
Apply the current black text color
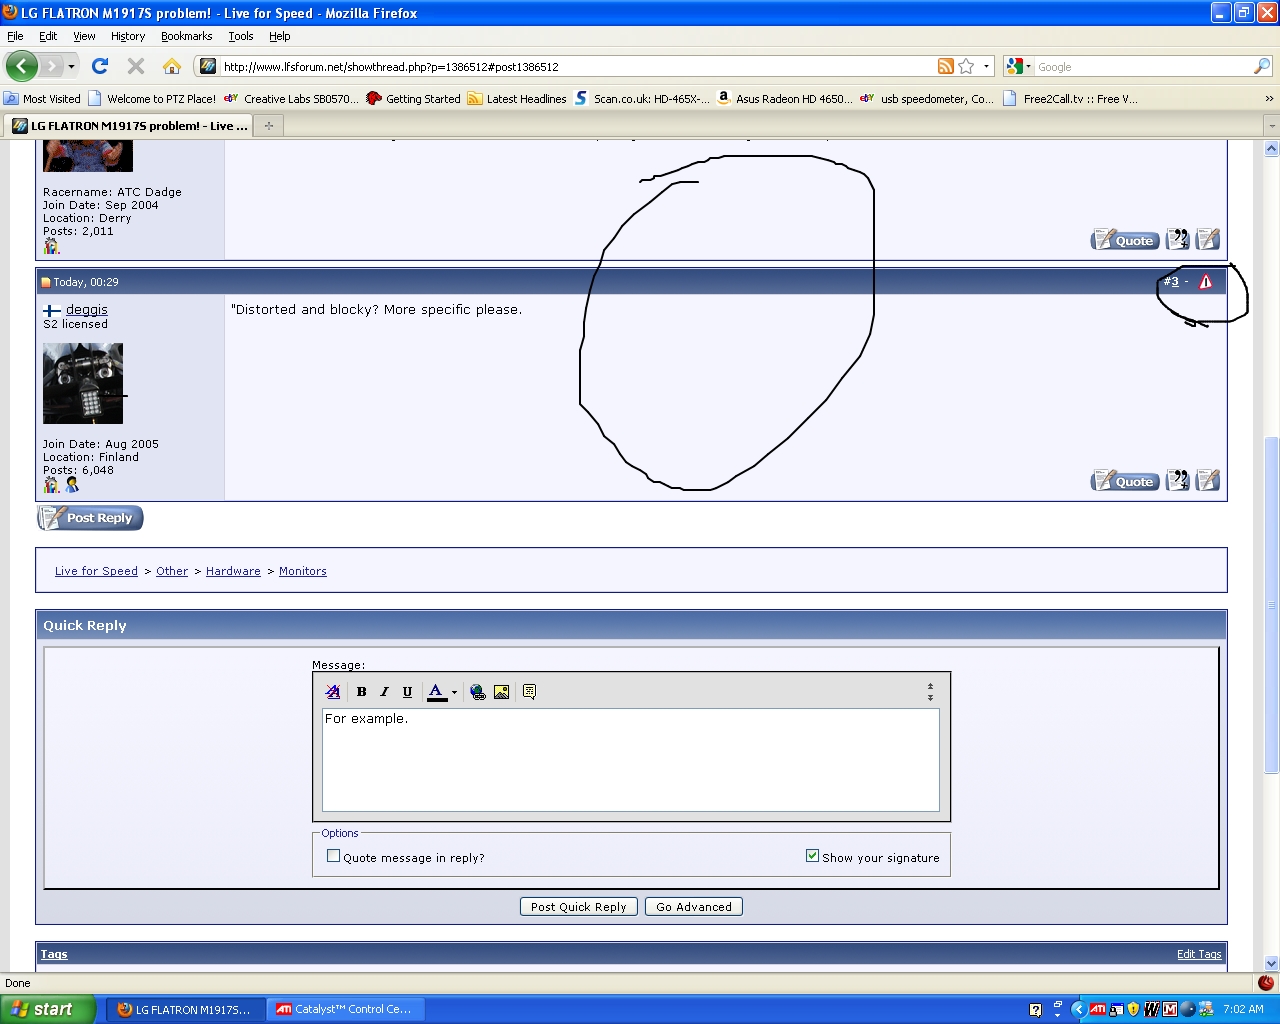[x=437, y=691]
